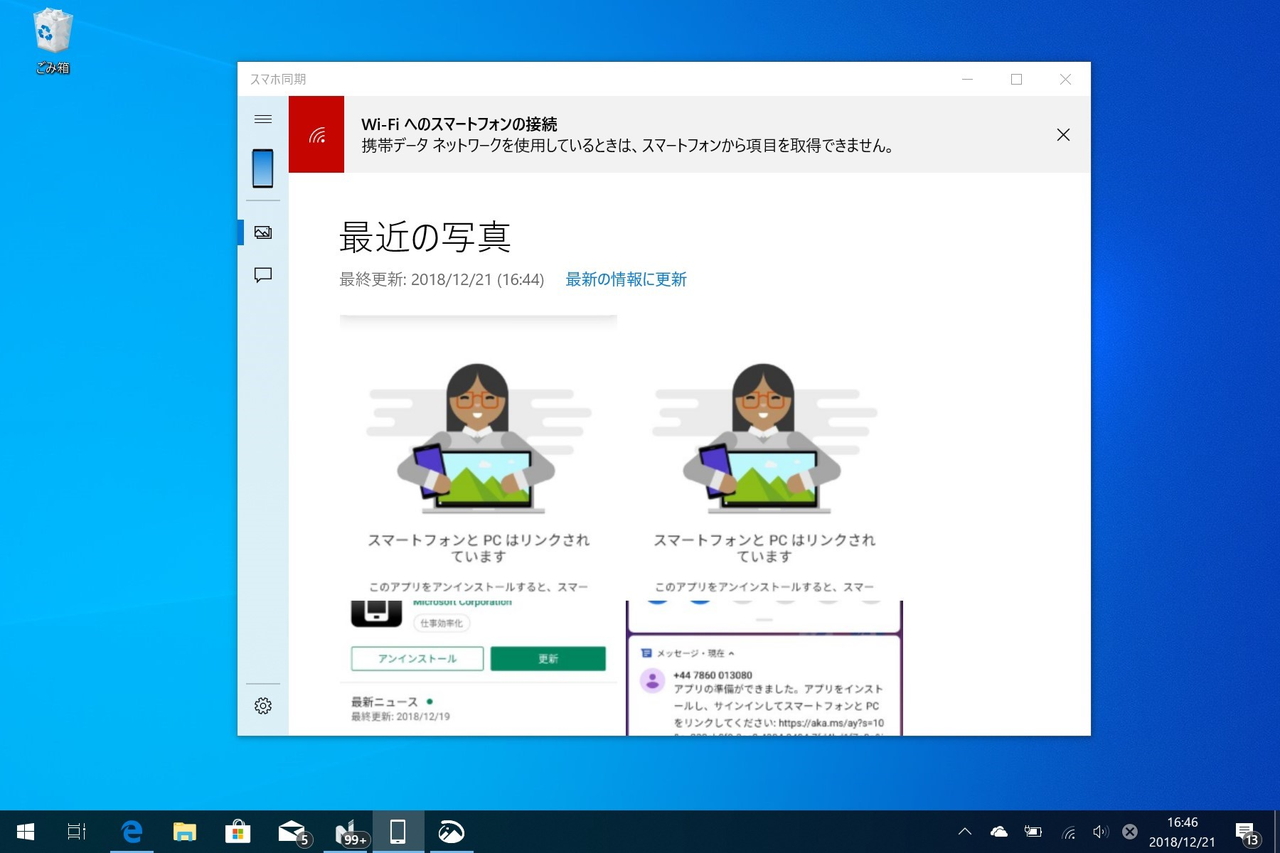Expand hidden icons in the system tray
Screen dimensions: 1280x853
pos(964,831)
